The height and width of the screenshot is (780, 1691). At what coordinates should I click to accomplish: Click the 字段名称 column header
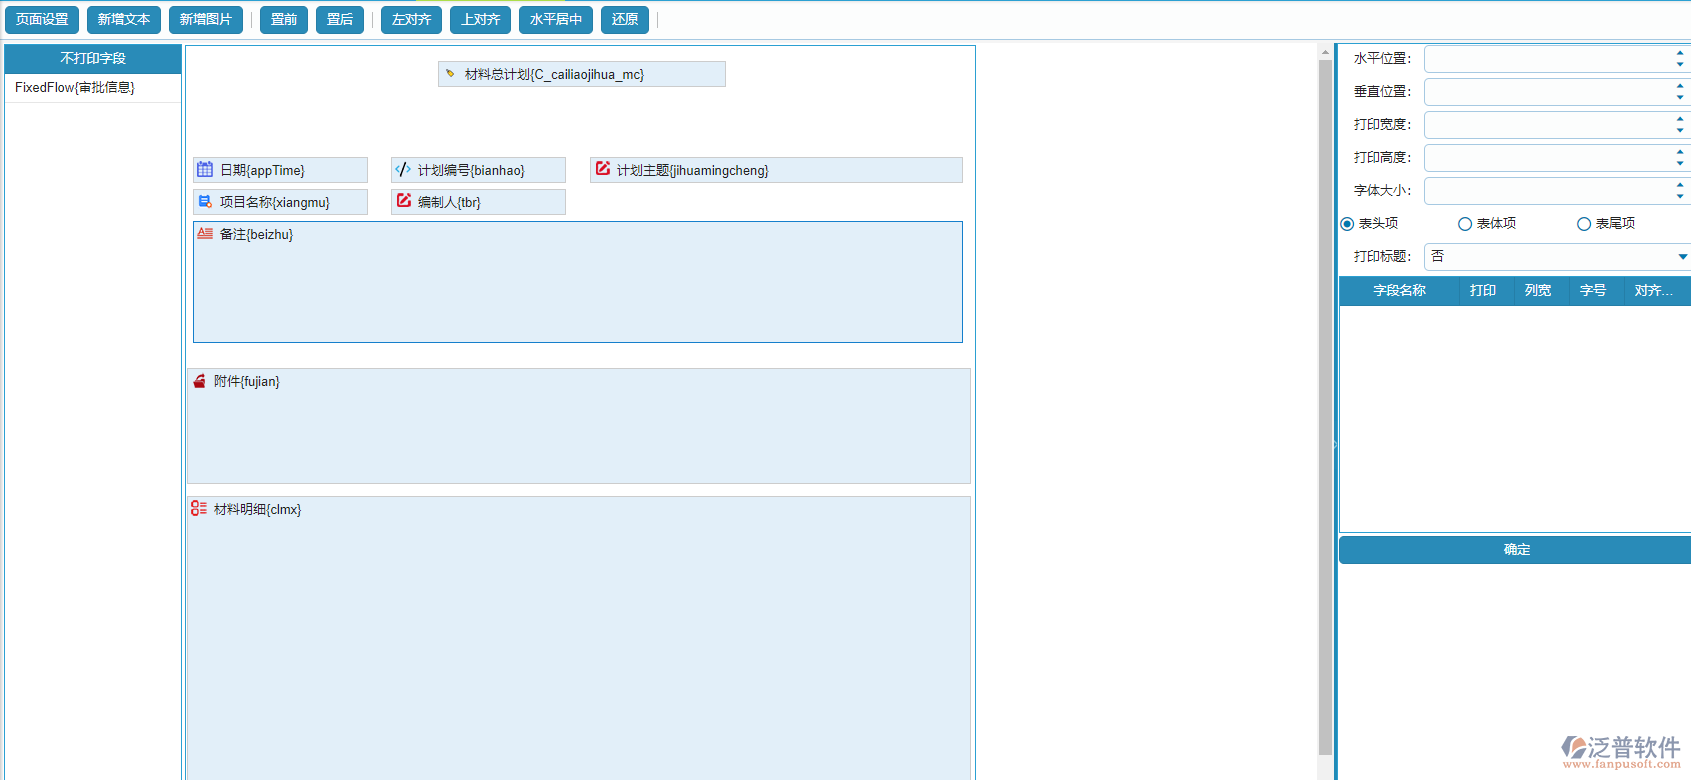point(1399,291)
